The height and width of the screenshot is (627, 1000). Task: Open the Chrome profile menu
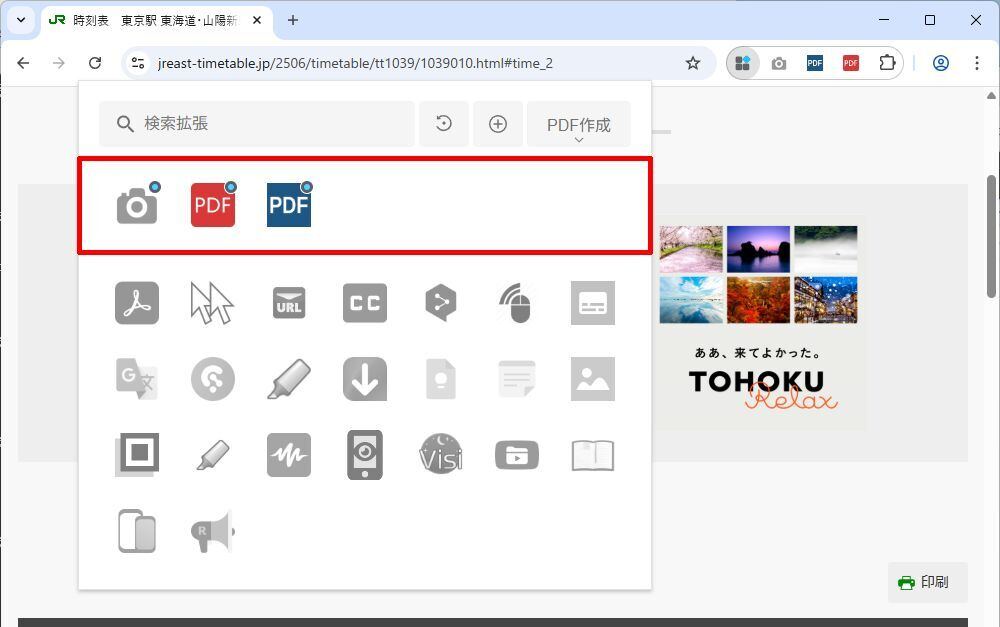[941, 63]
